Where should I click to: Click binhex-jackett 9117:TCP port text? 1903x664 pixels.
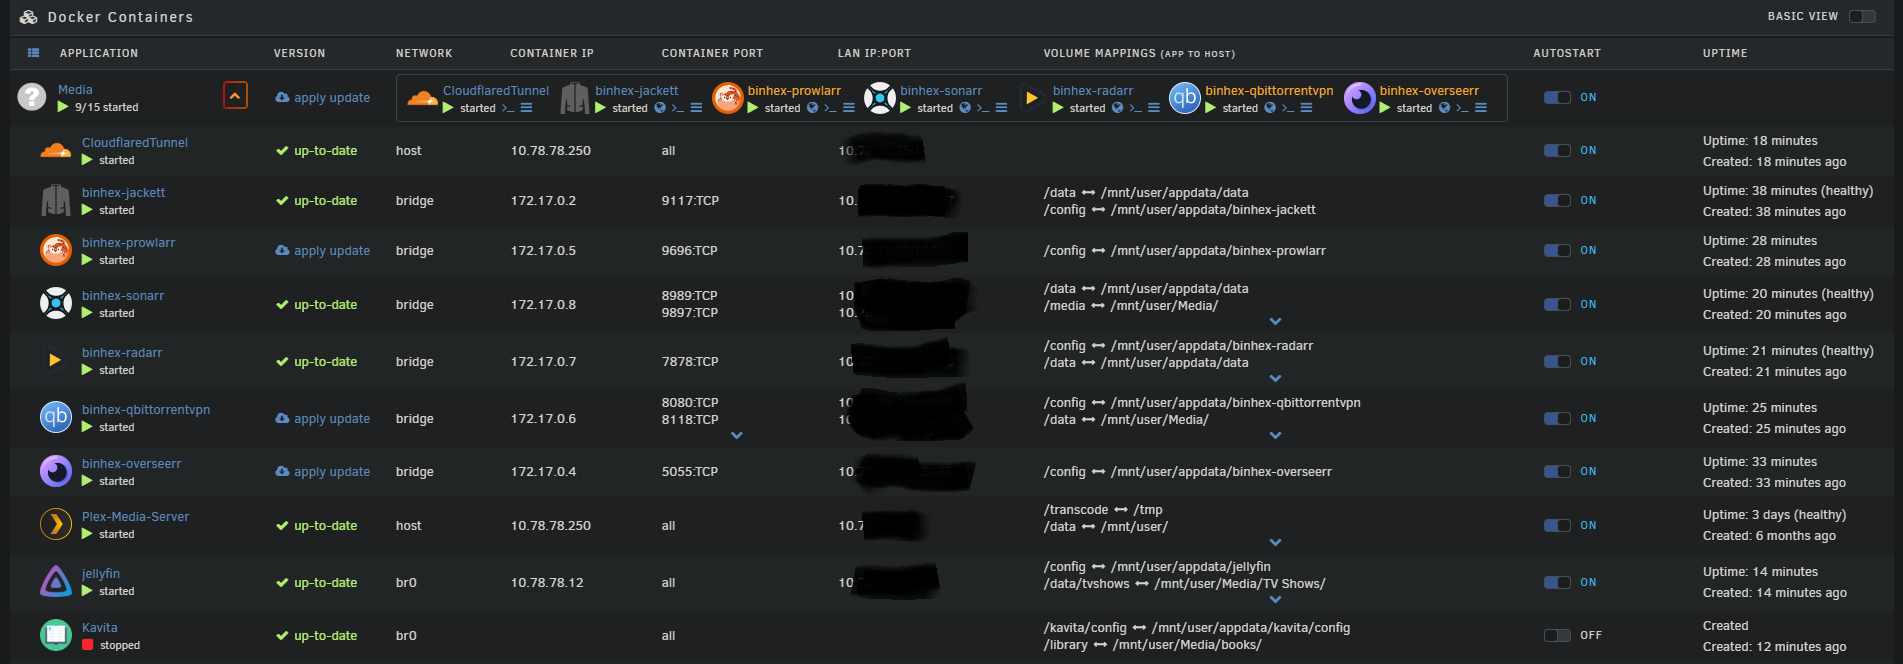click(690, 200)
